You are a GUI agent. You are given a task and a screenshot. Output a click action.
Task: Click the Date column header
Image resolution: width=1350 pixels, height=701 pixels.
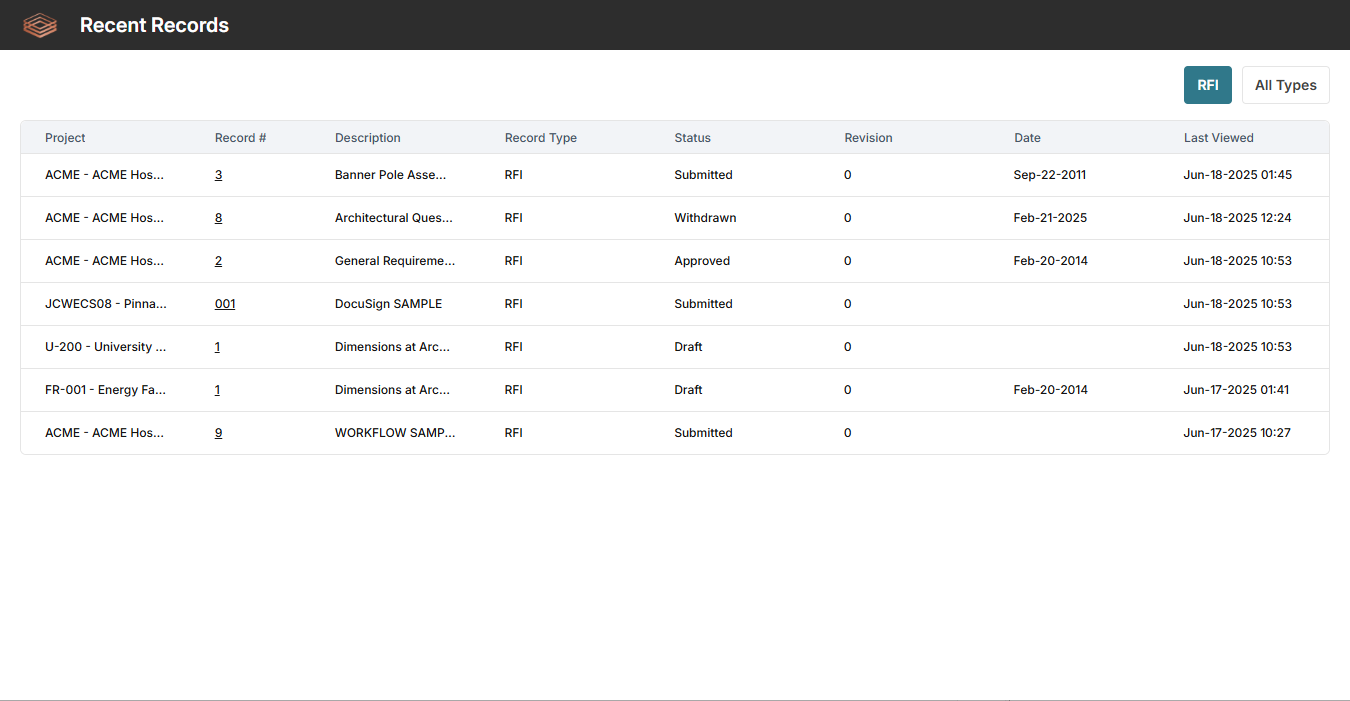pos(1027,138)
